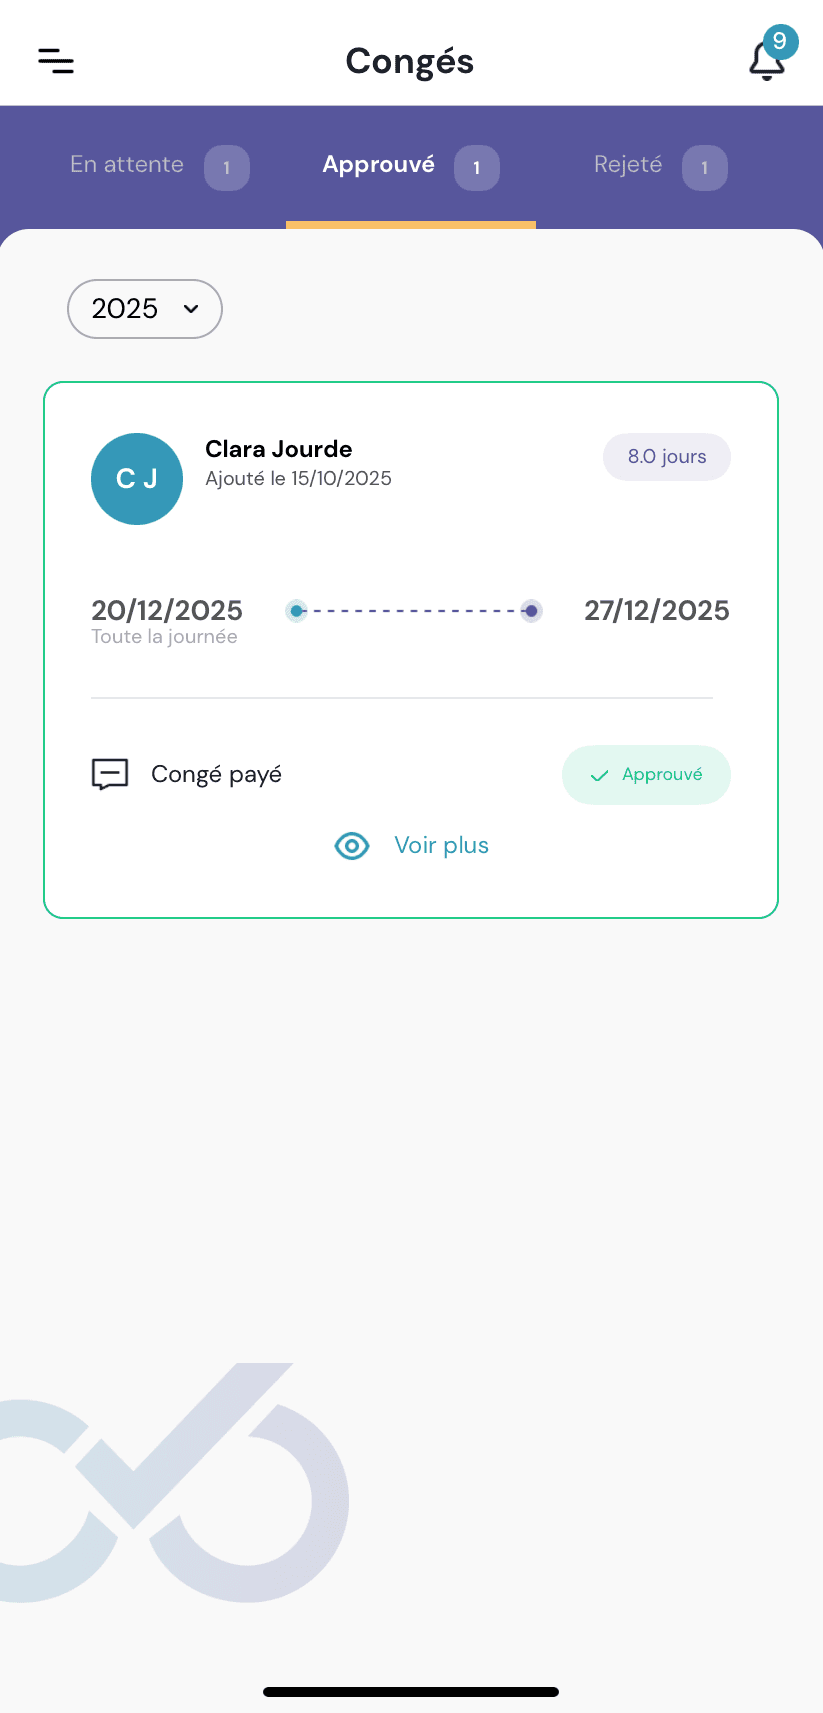
Task: Tap the notification count badge
Action: point(780,42)
